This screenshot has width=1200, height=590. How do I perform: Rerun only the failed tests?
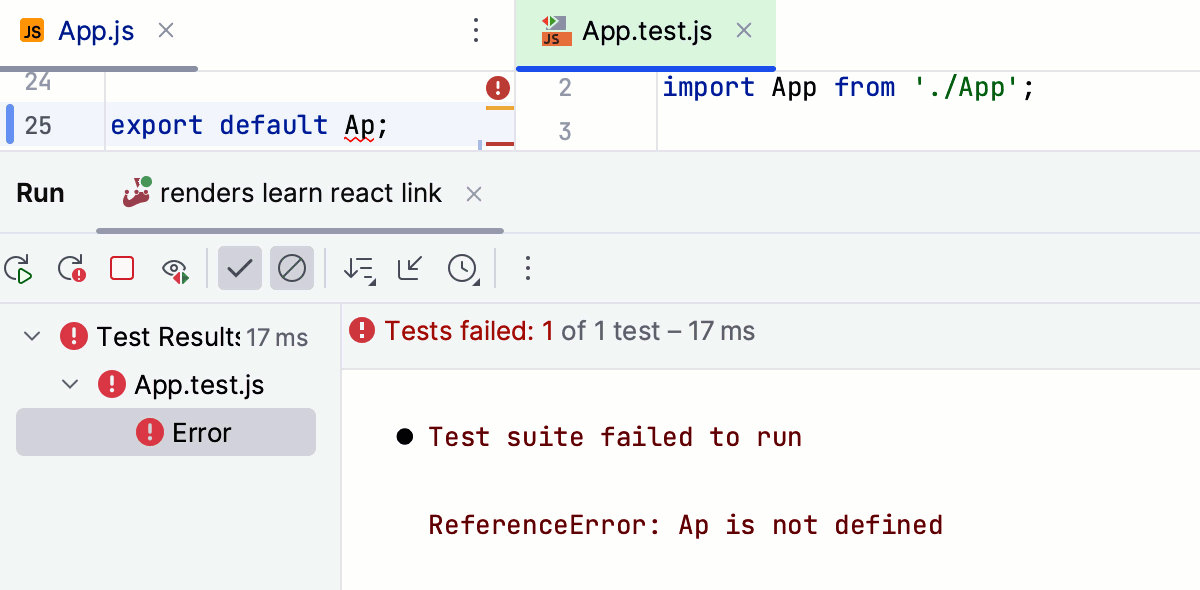click(70, 268)
